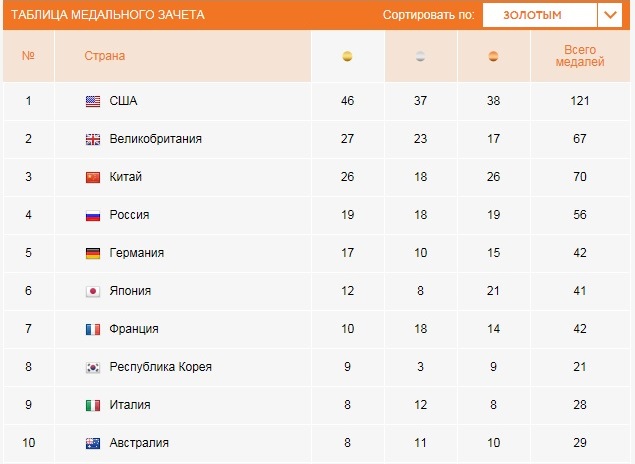Click the gold medal column icon
The image size is (635, 464).
tap(347, 56)
